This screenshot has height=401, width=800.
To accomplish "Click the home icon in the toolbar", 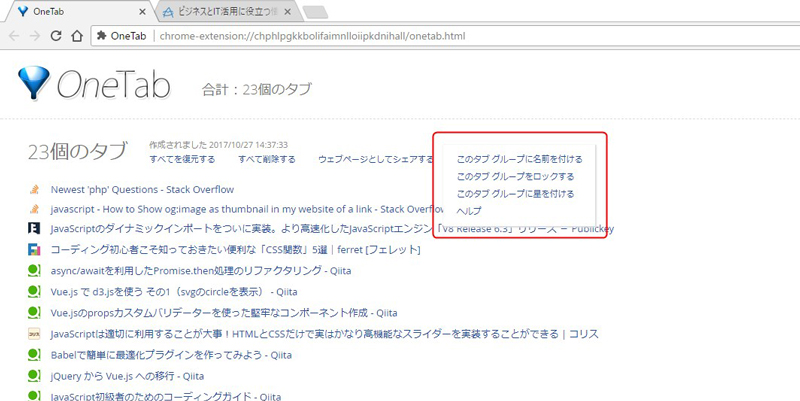I will click(77, 36).
